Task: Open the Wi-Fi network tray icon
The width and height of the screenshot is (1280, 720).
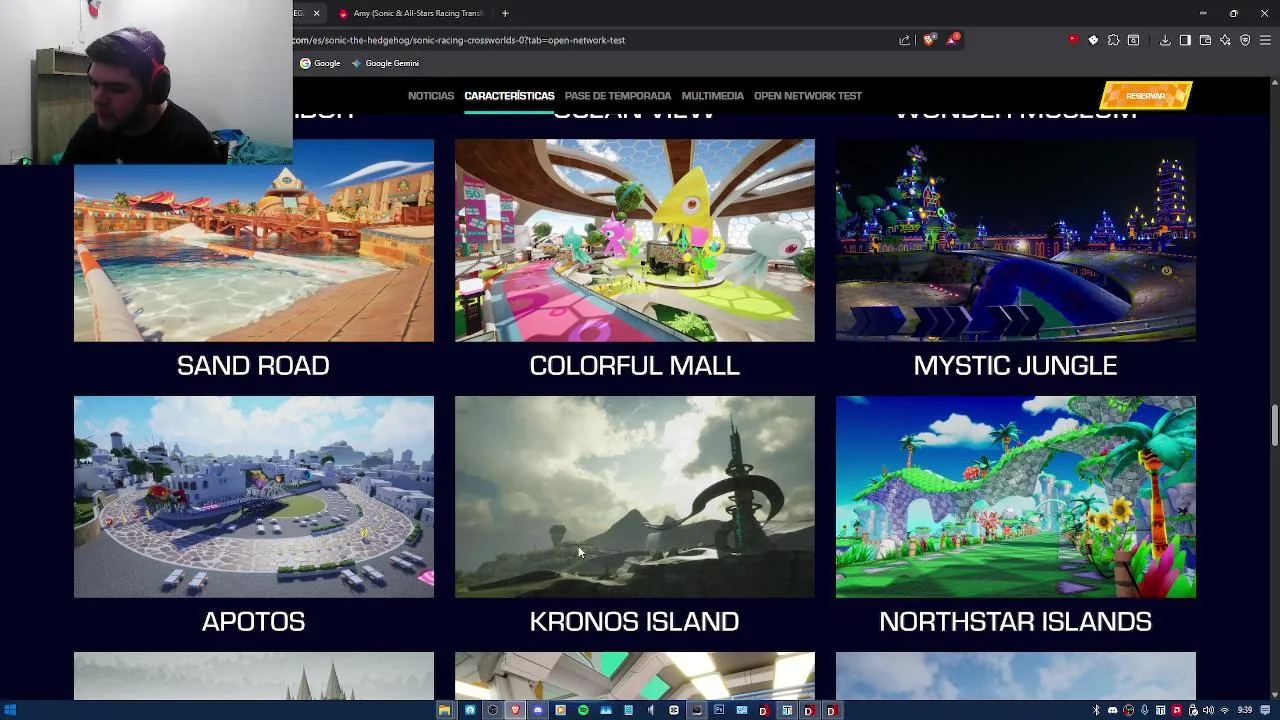Action: tap(1225, 710)
